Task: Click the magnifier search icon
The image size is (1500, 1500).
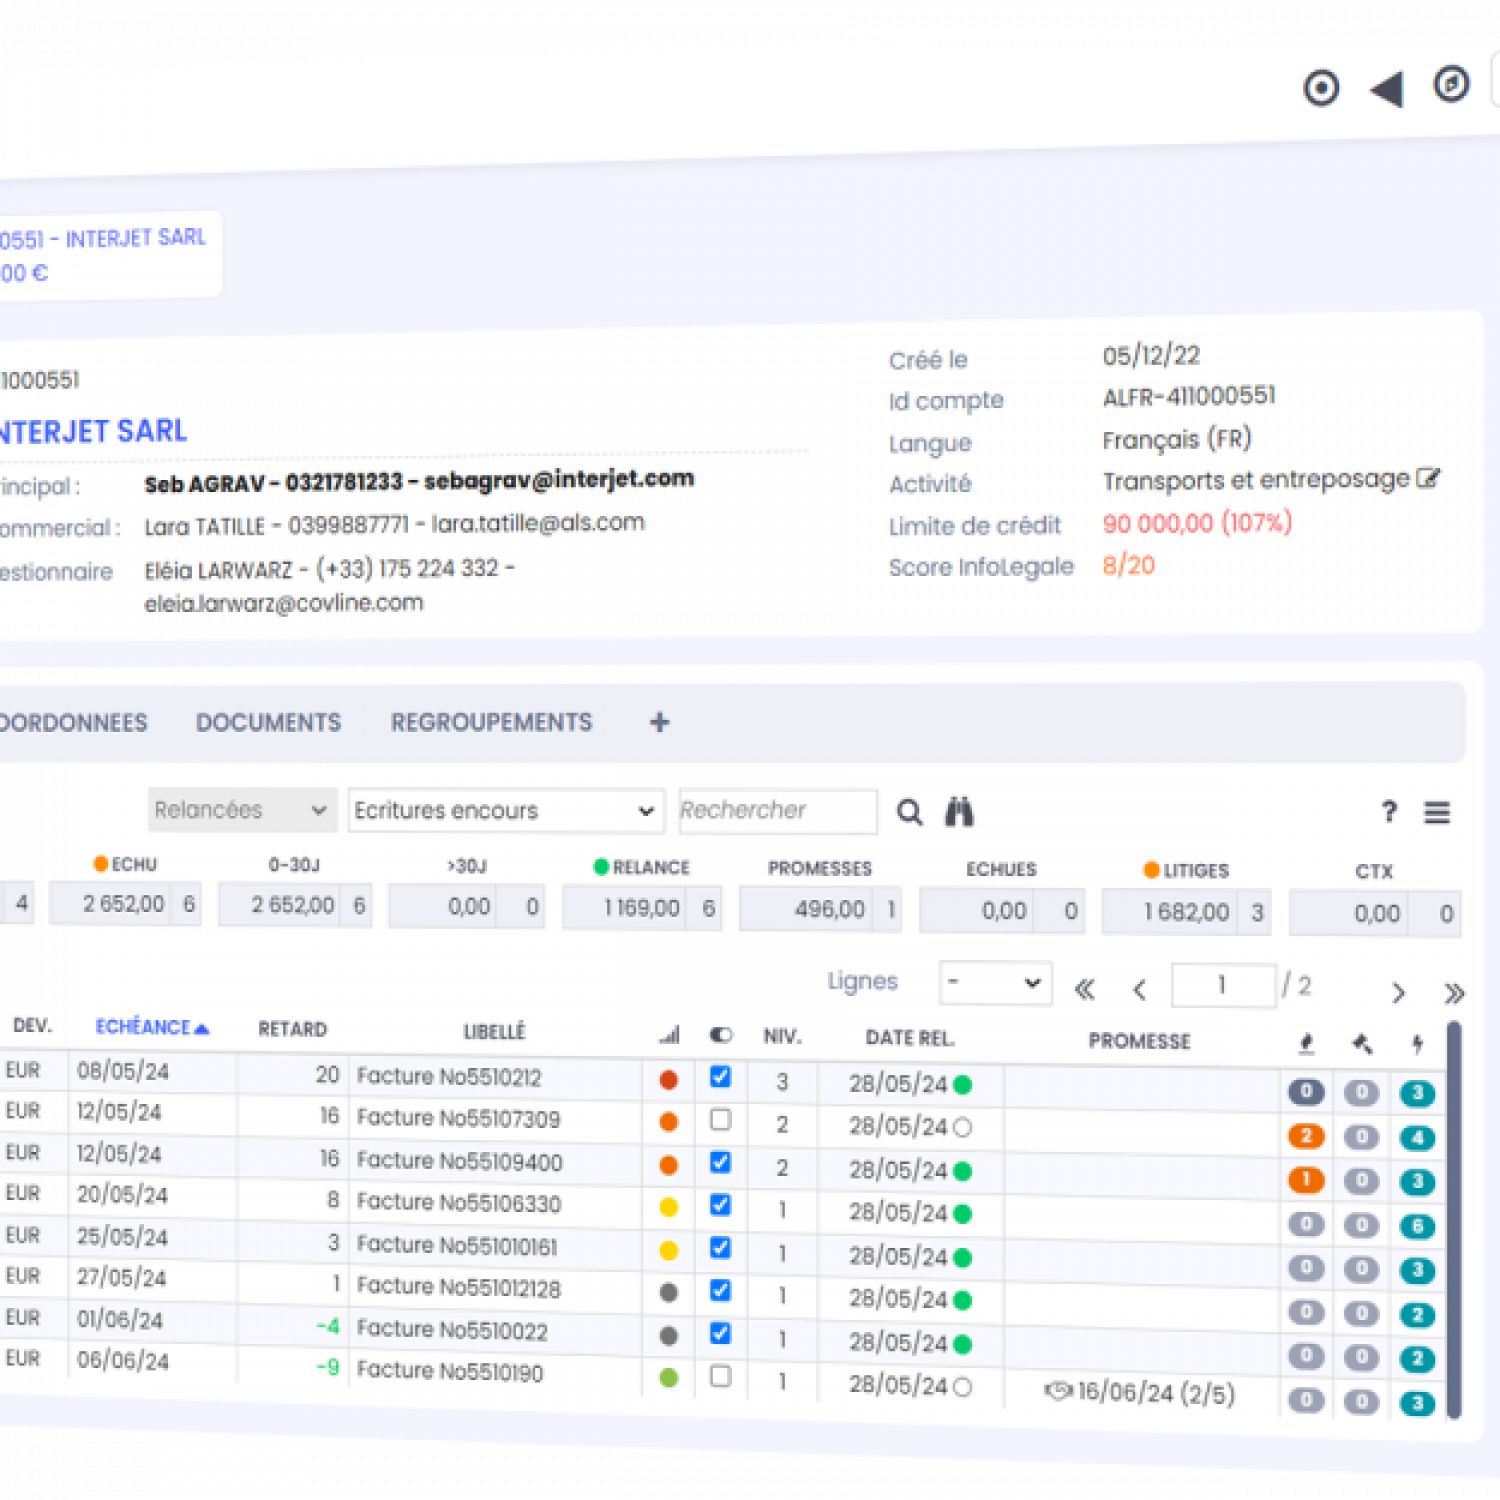Action: (909, 812)
